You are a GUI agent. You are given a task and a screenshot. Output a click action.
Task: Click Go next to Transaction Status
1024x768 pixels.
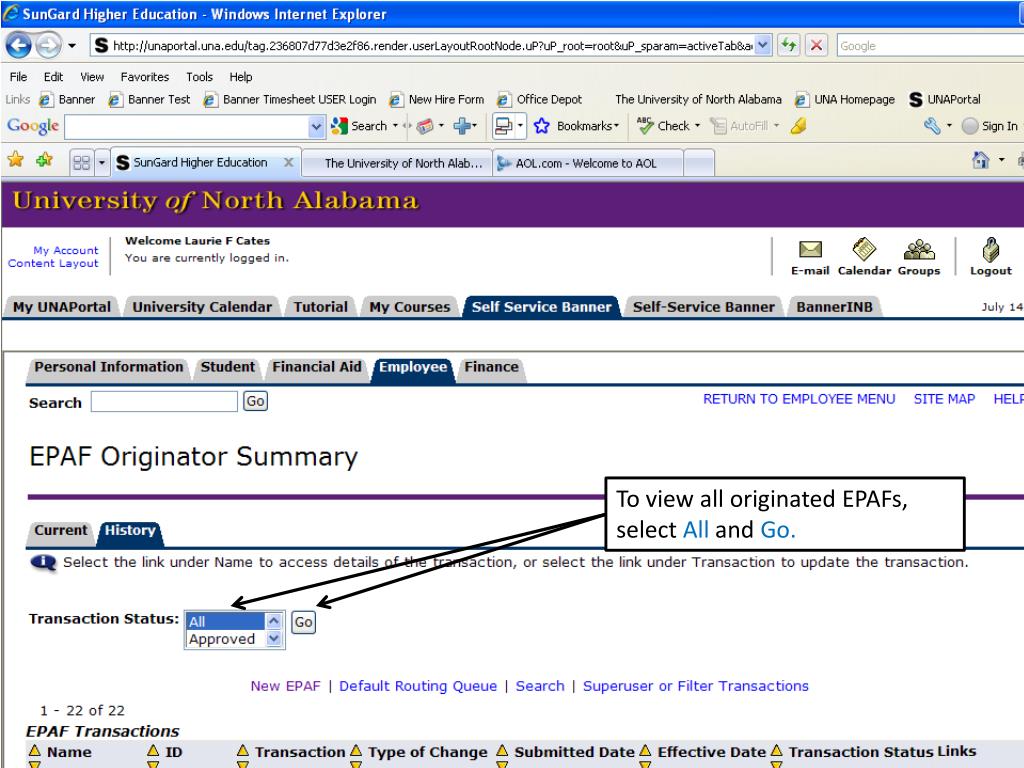[303, 622]
